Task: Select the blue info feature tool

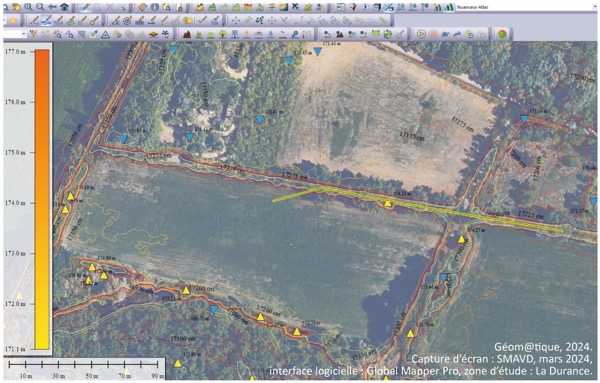Action: tap(155, 7)
